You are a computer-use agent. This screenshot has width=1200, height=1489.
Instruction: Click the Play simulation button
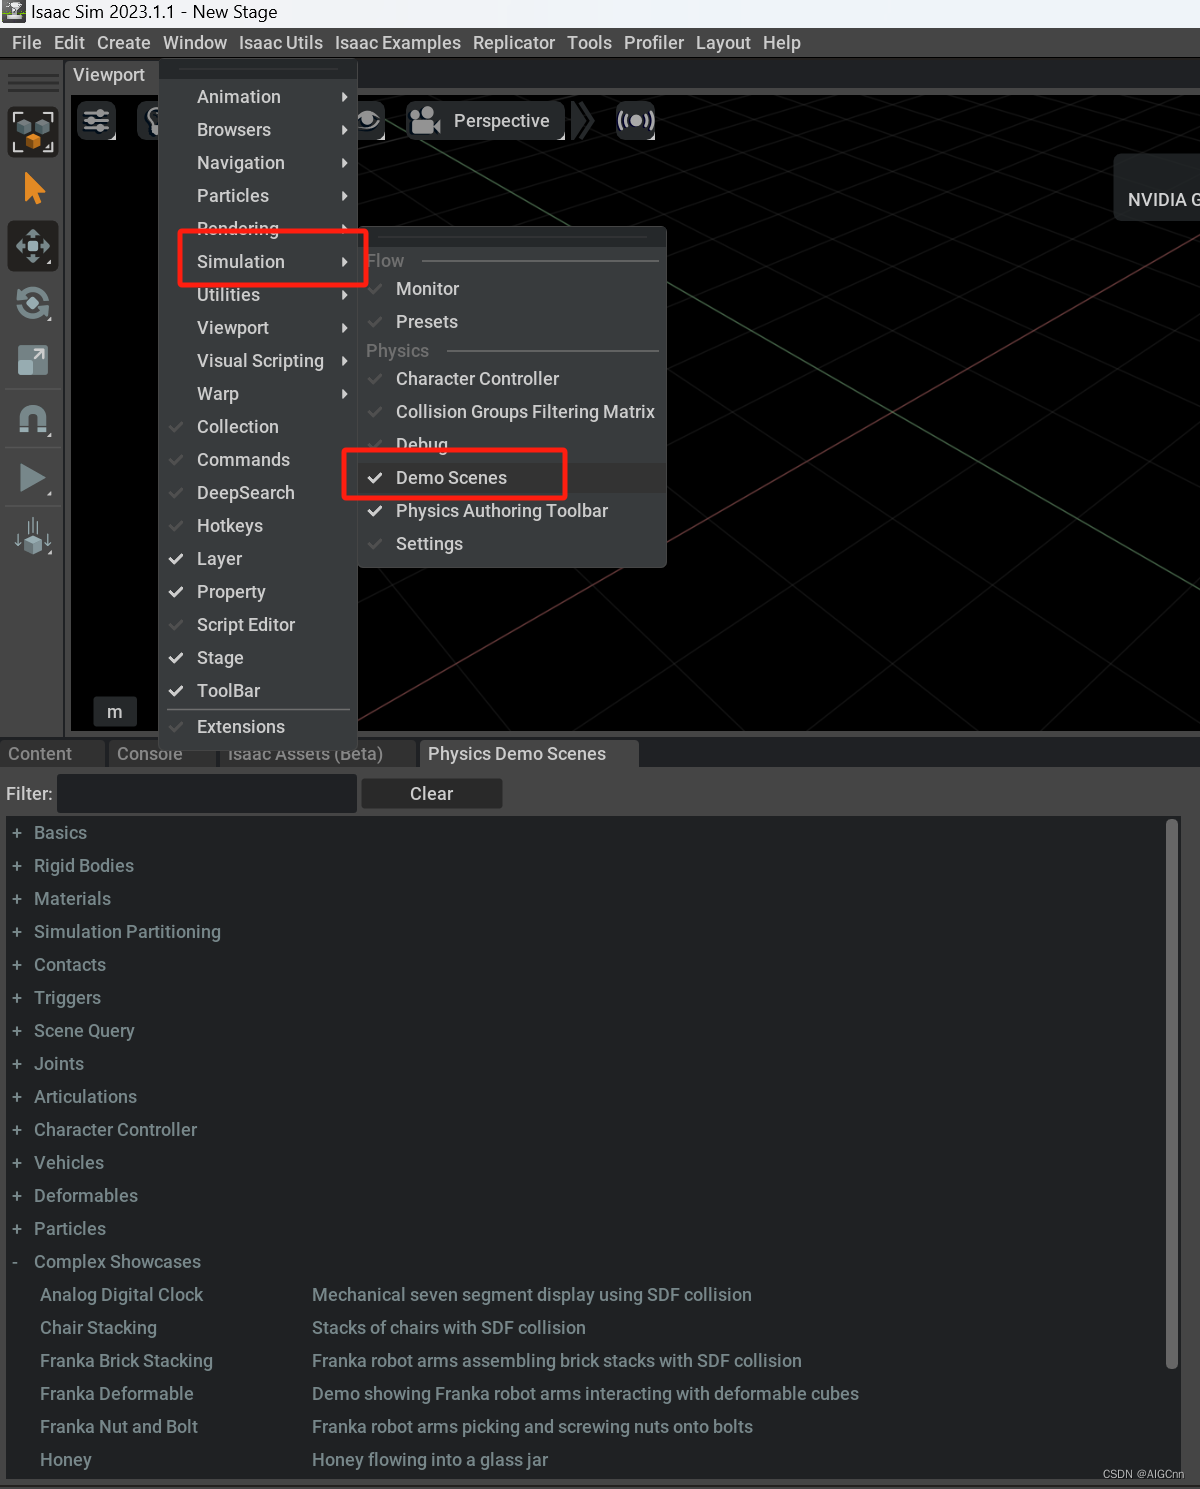pyautogui.click(x=33, y=478)
